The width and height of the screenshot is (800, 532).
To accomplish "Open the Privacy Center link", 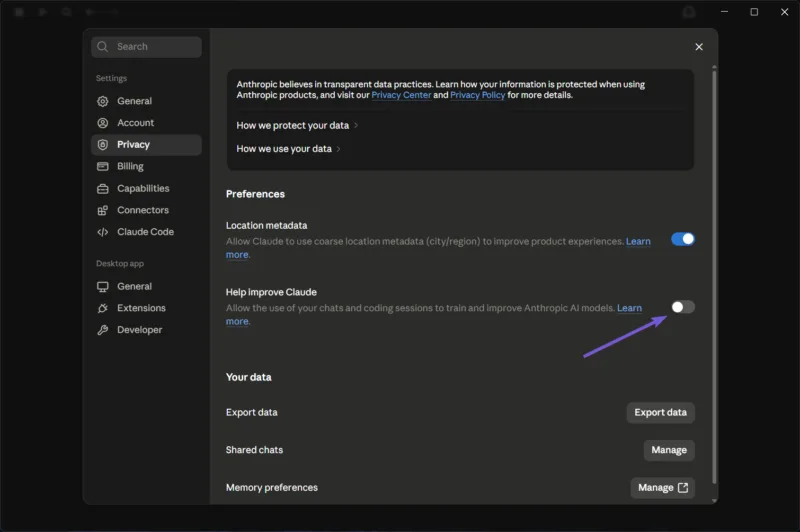I will [x=401, y=95].
